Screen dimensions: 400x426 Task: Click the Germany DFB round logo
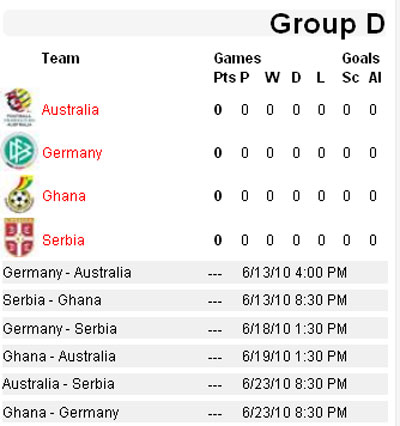[x=19, y=151]
